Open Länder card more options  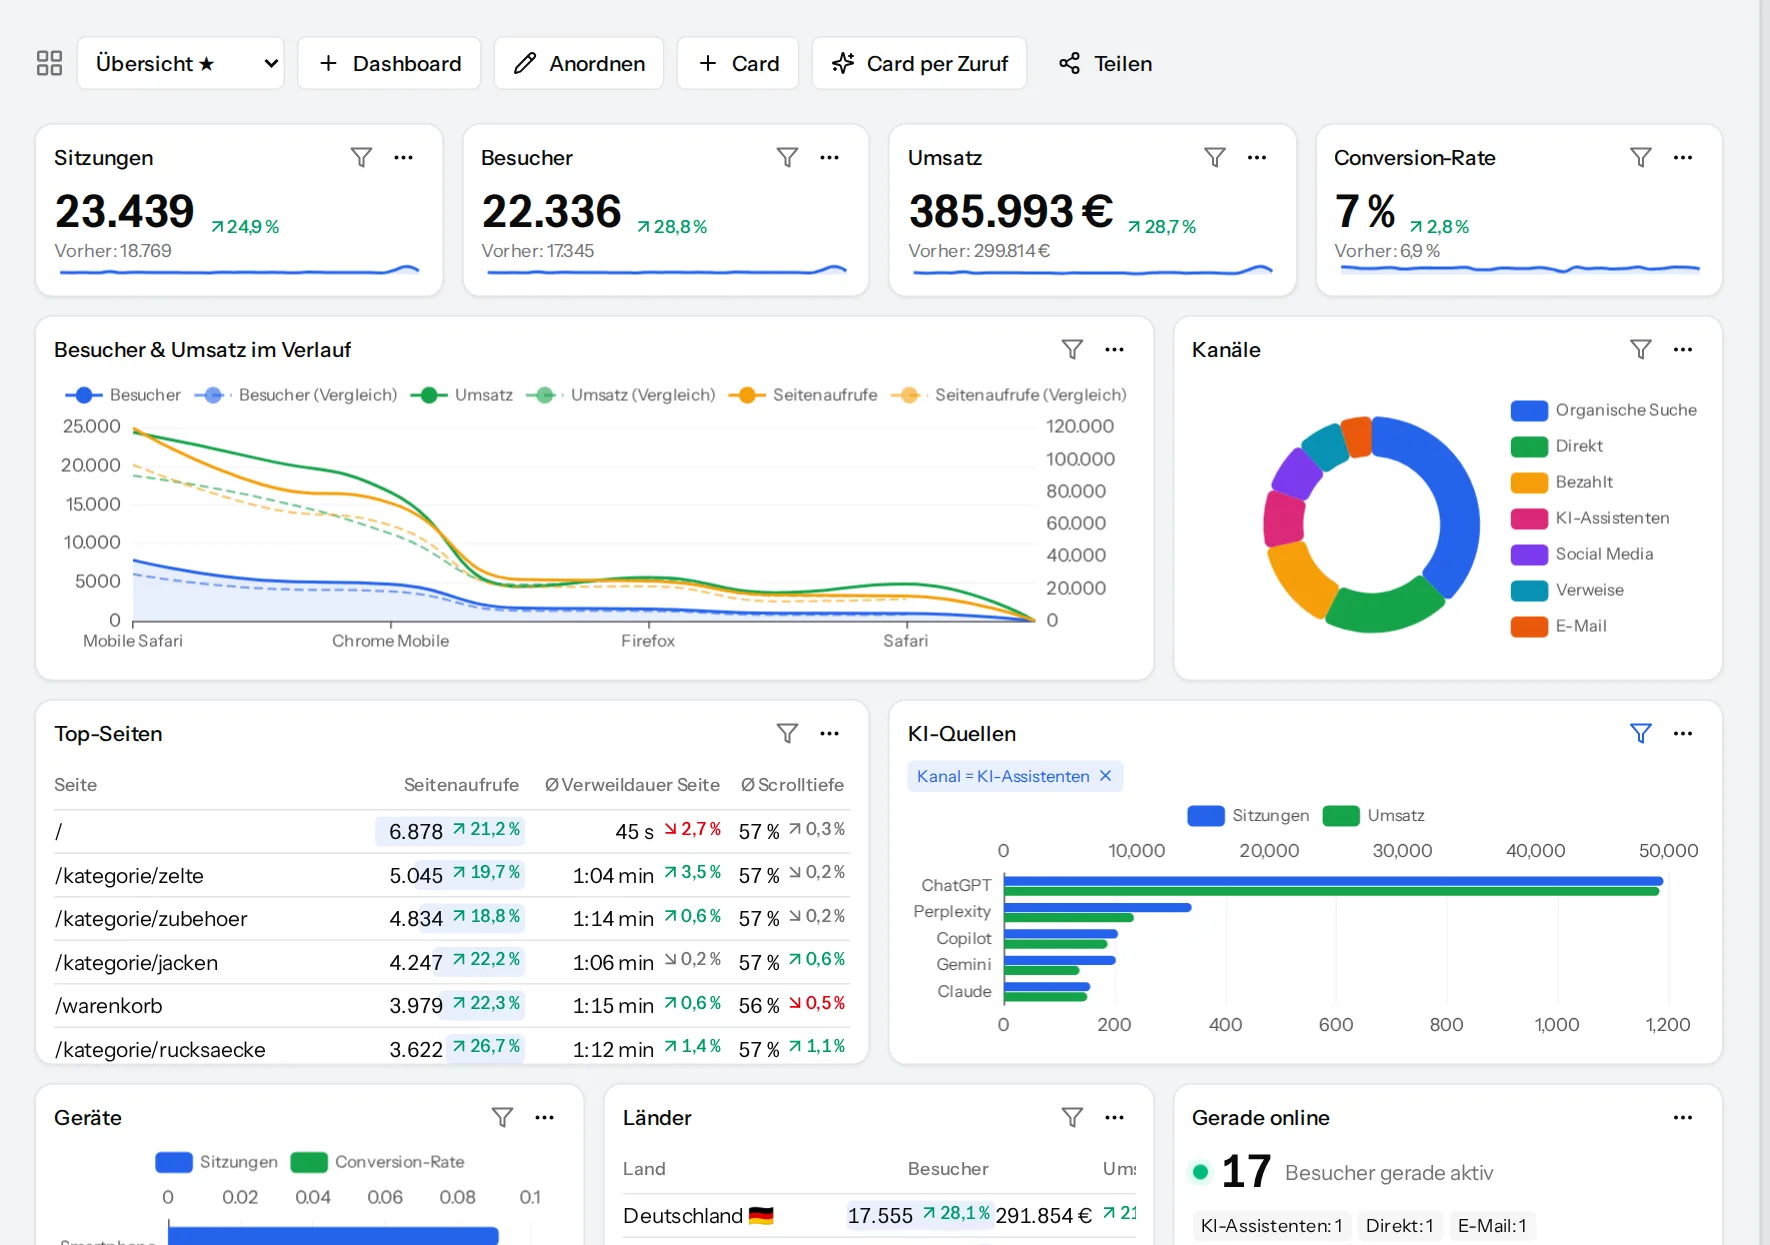tap(1114, 1117)
